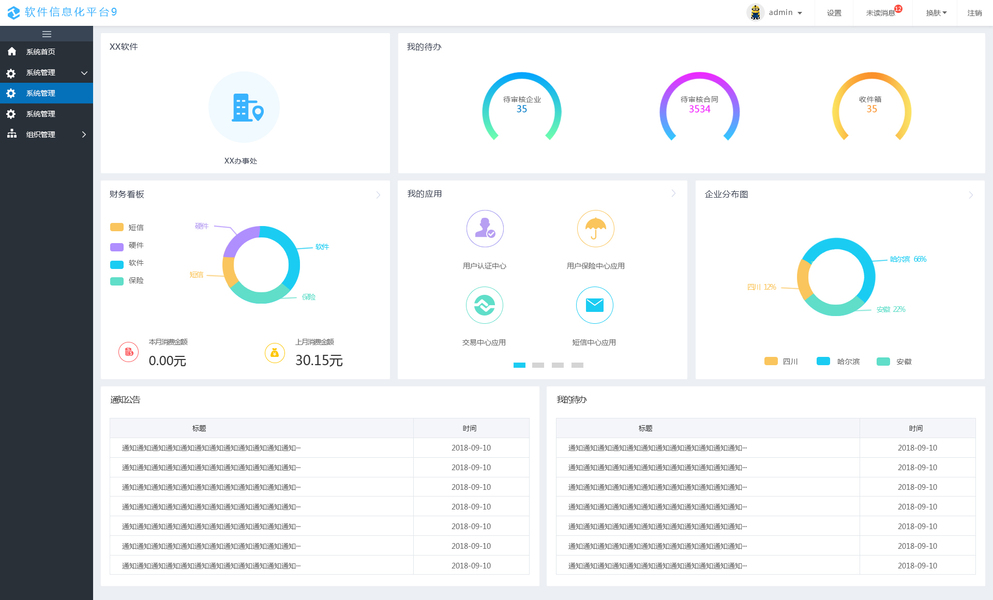Open the 收件箱 gauge showing 35
The height and width of the screenshot is (600, 993).
pyautogui.click(x=871, y=106)
